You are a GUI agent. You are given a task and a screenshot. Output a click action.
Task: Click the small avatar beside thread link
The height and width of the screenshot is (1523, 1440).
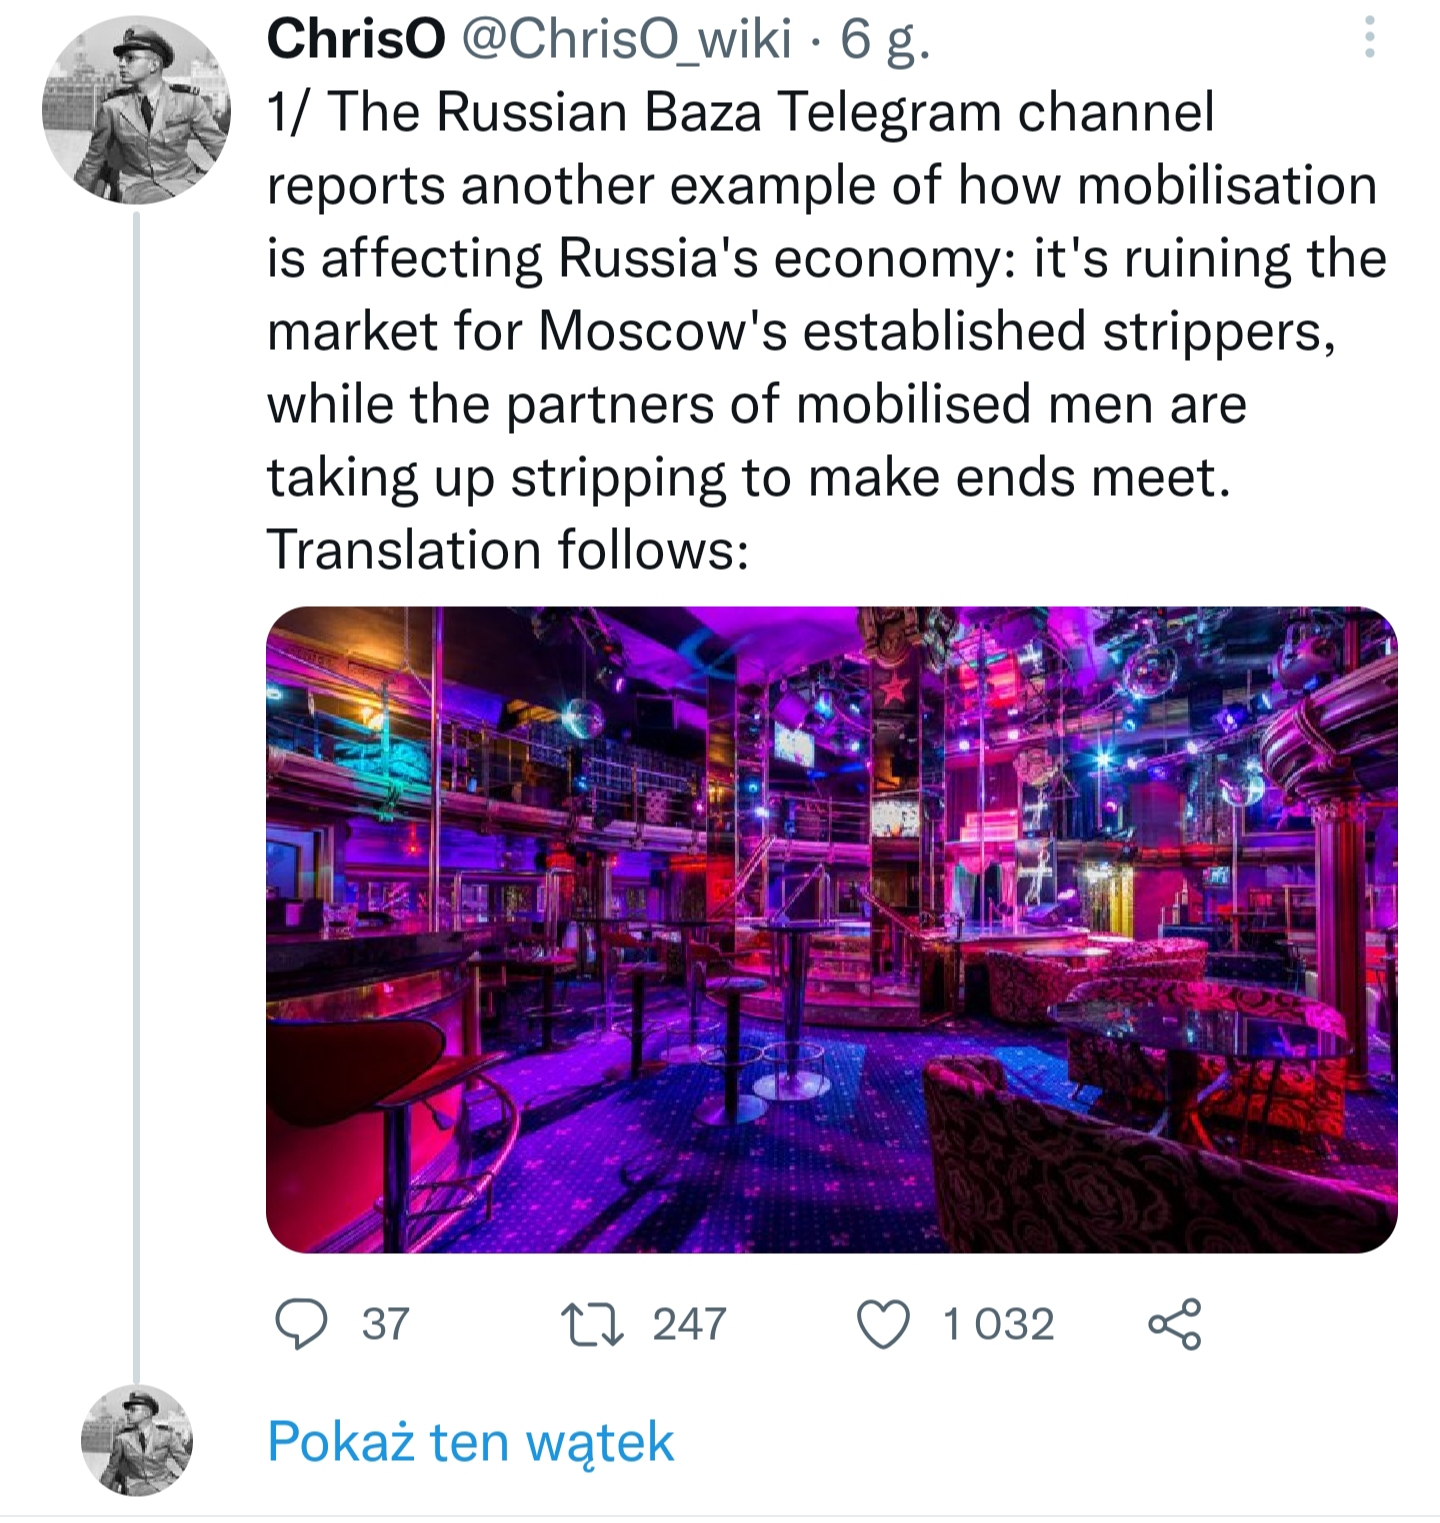coord(136,1440)
